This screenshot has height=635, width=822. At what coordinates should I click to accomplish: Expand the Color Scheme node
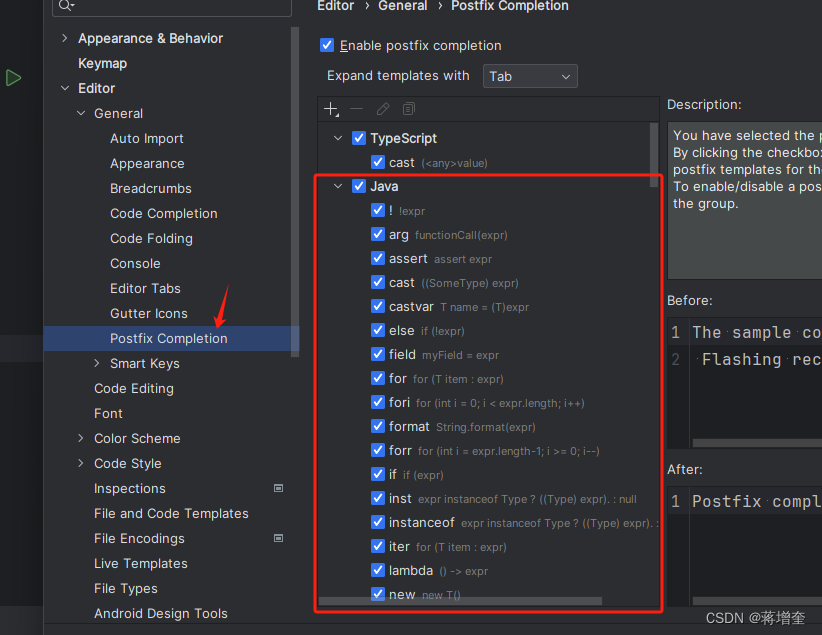tap(81, 438)
